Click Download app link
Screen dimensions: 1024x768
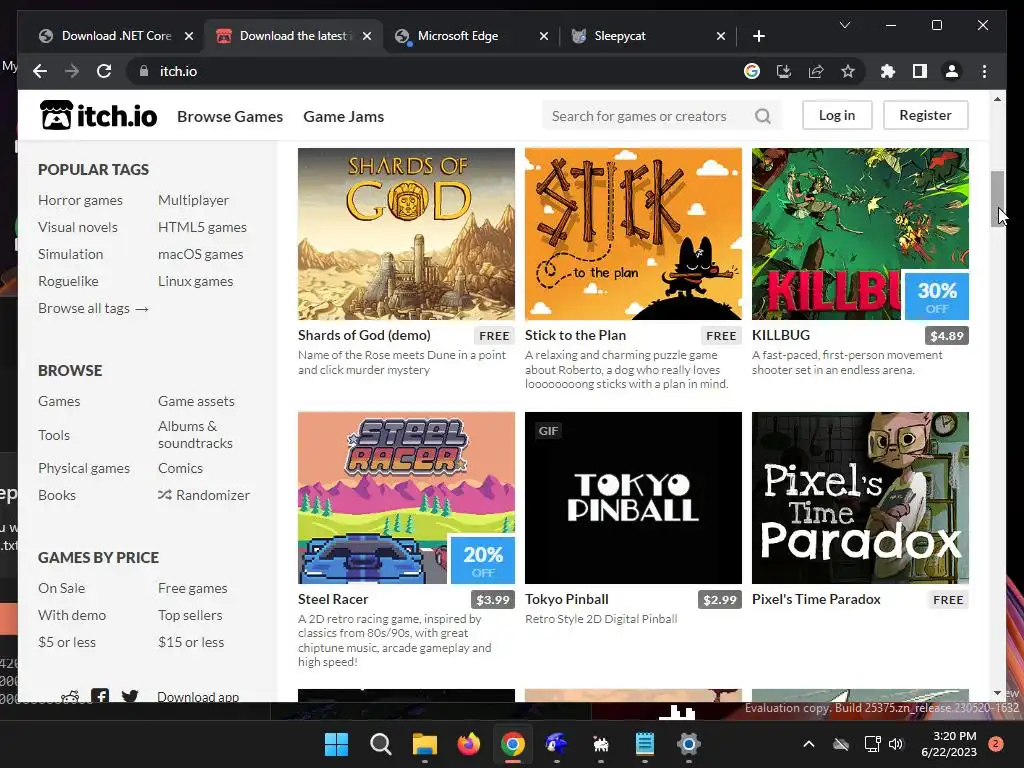click(x=198, y=696)
